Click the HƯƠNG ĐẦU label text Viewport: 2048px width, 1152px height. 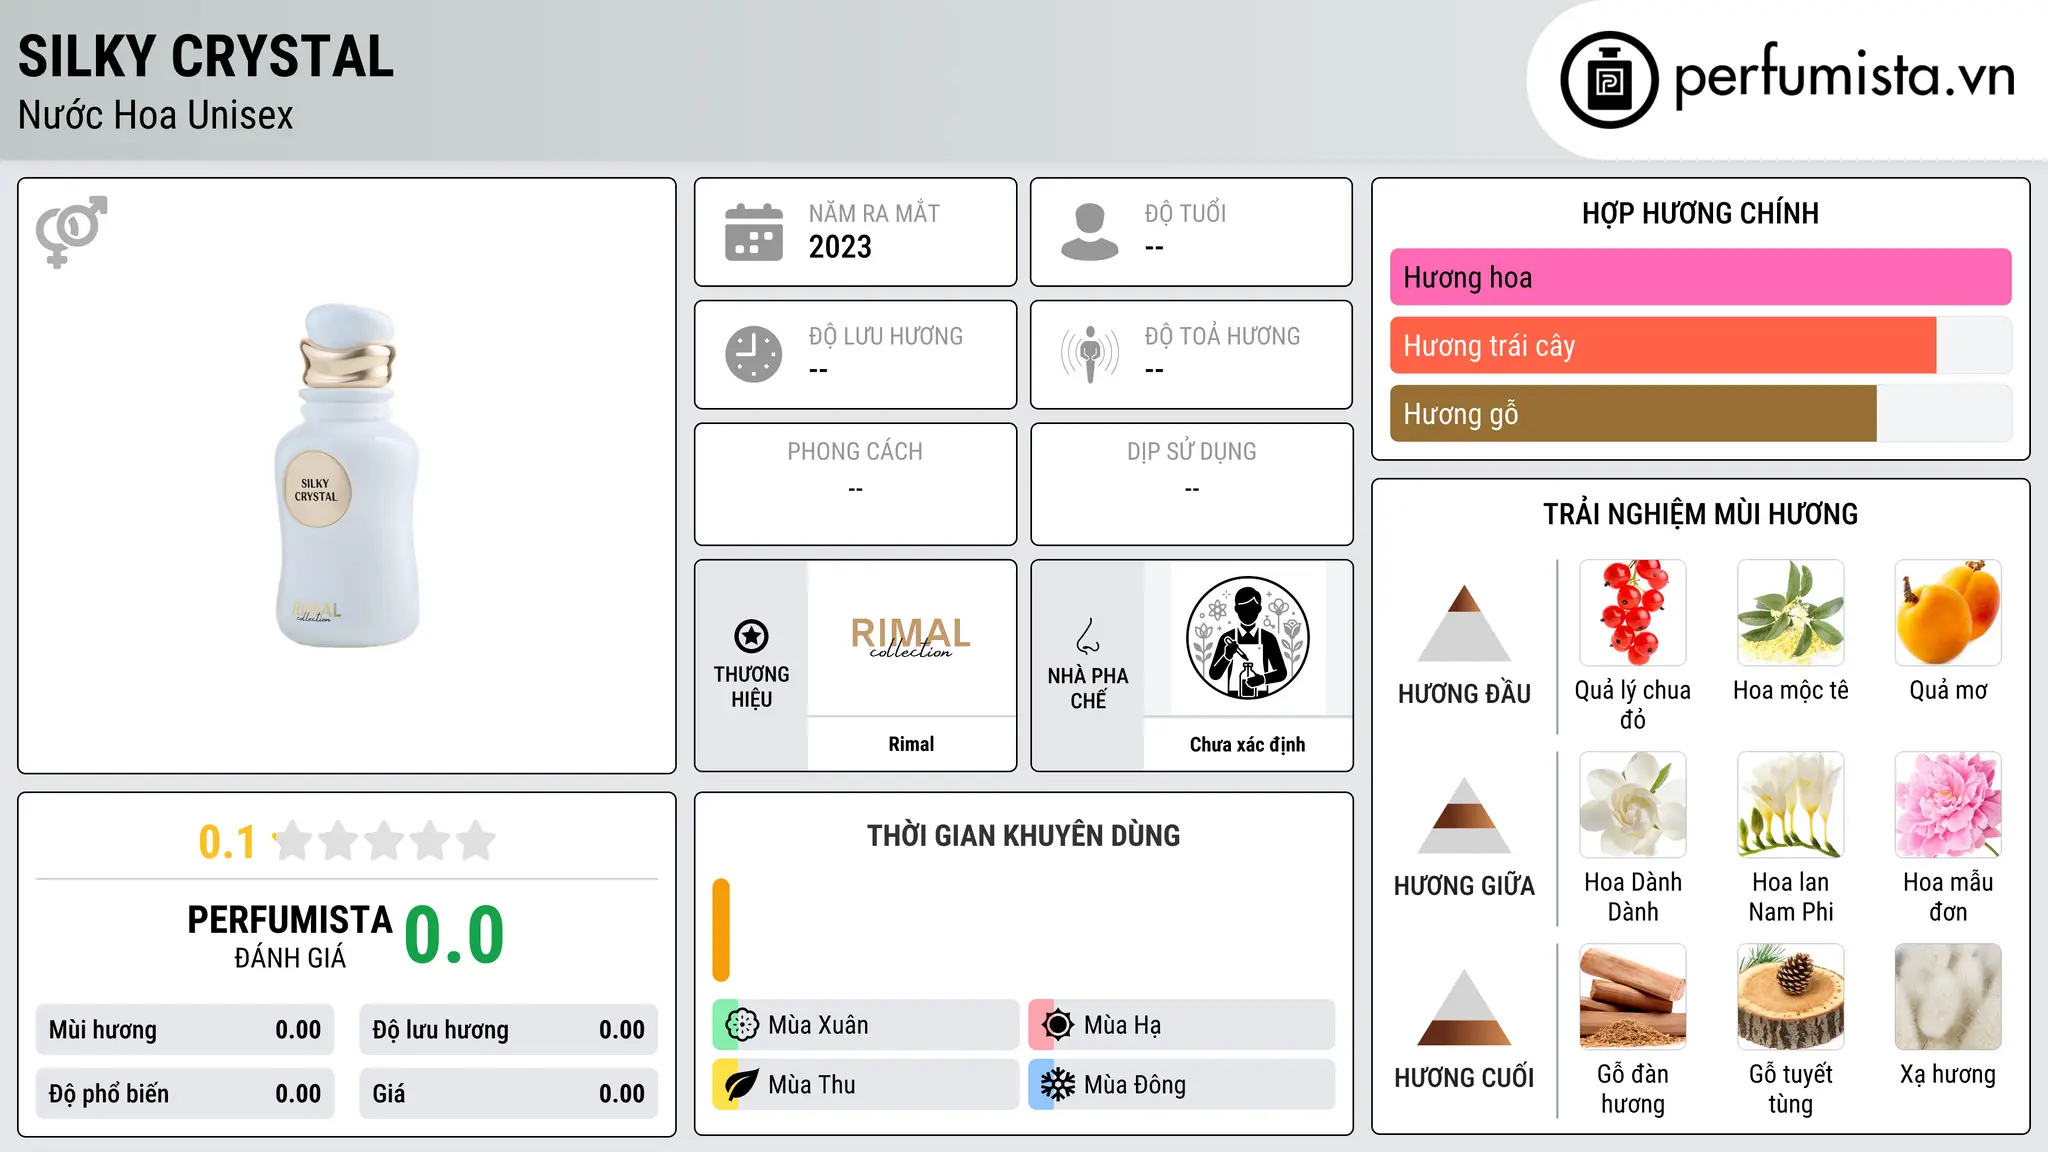1464,694
